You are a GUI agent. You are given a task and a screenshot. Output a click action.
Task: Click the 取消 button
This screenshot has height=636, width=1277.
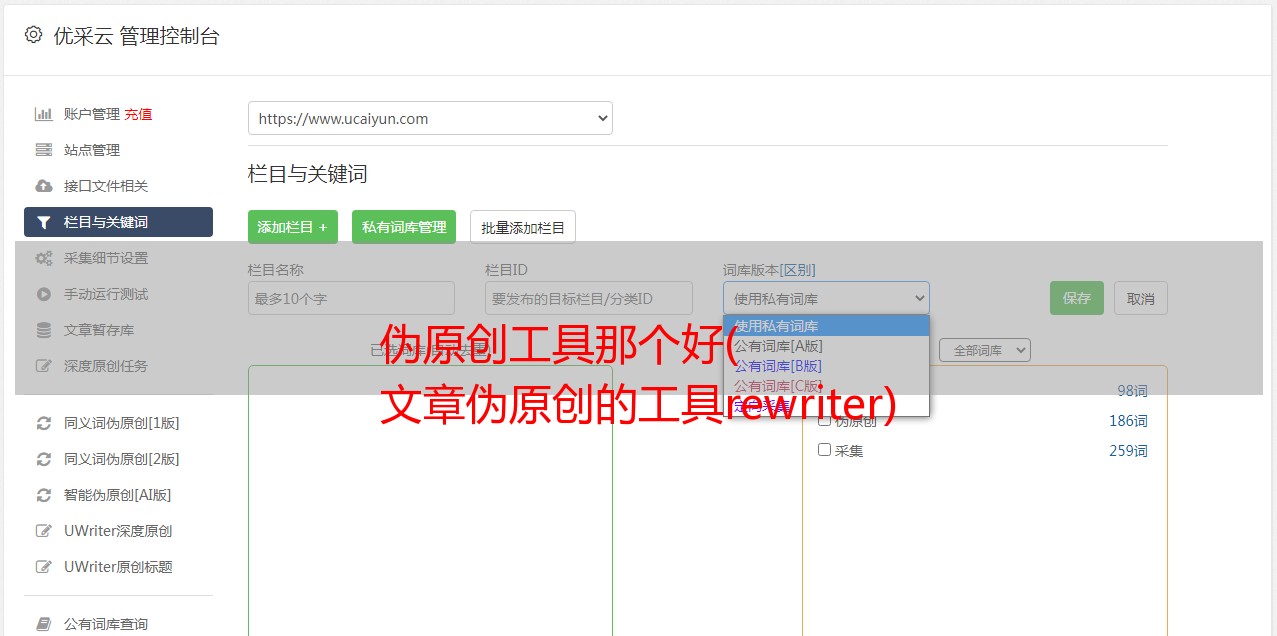1141,298
